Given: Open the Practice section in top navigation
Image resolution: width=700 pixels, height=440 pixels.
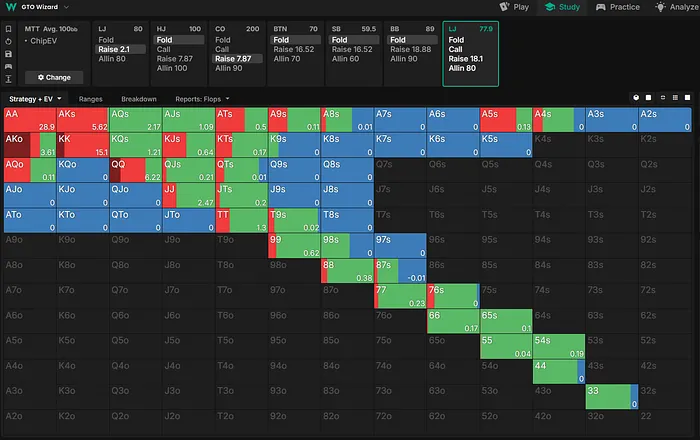Looking at the screenshot, I should (617, 7).
